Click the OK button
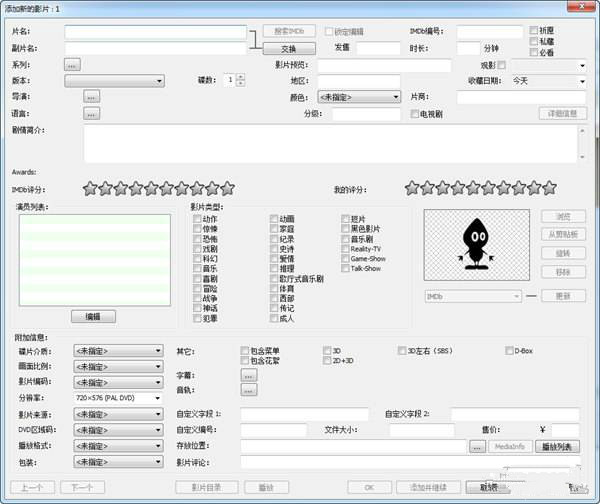 [x=369, y=487]
